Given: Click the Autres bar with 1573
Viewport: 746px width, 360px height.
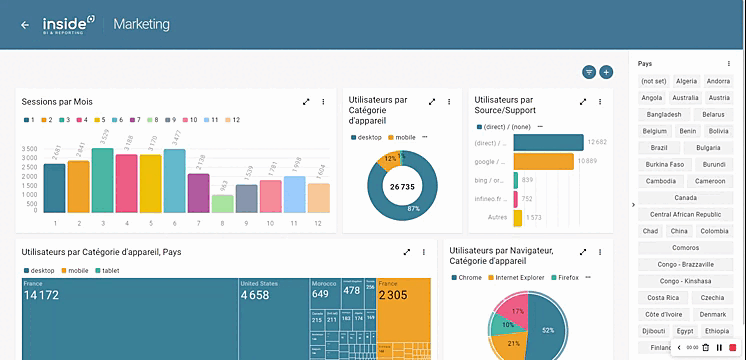Looking at the screenshot, I should tap(518, 218).
